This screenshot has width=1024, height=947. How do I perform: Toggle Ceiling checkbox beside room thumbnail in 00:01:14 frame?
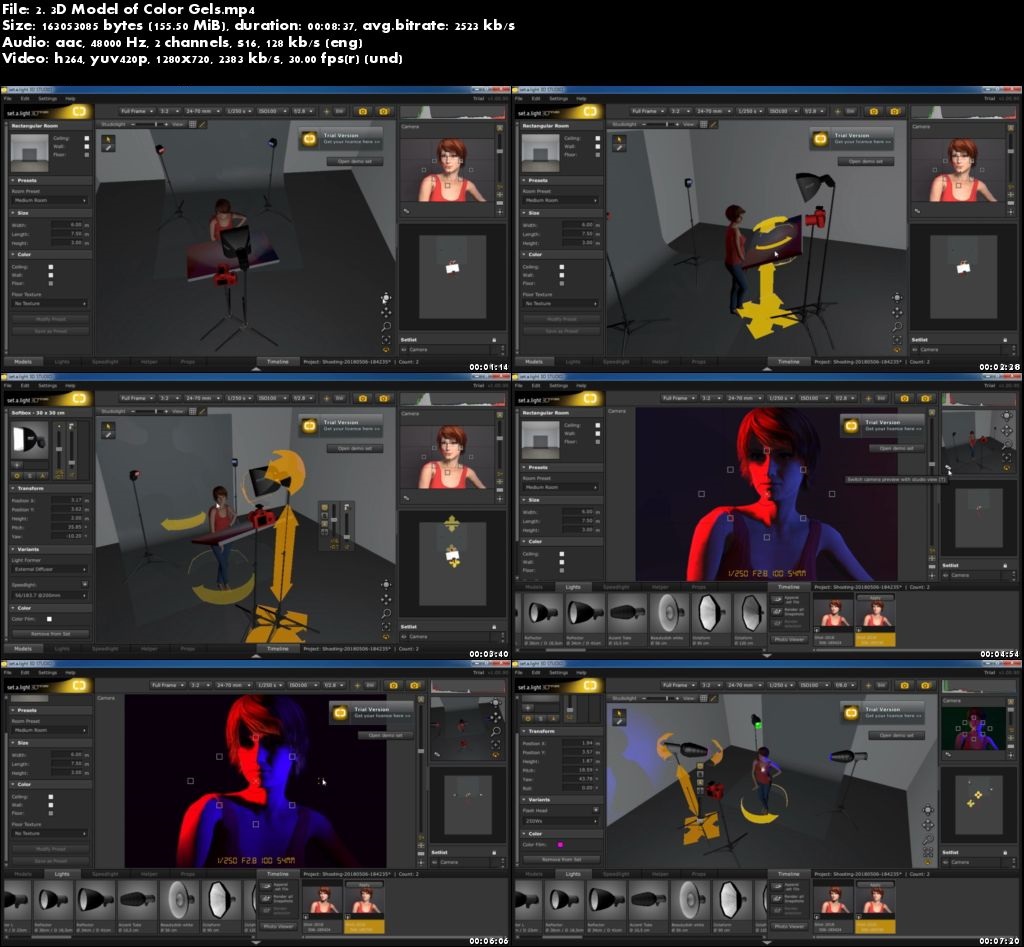click(86, 138)
